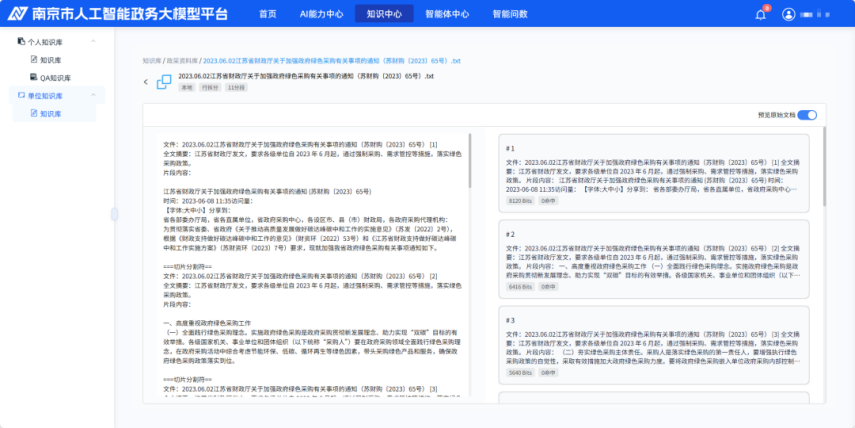Click the back arrow beside document title
Viewport: 855px width, 428px height.
point(145,81)
